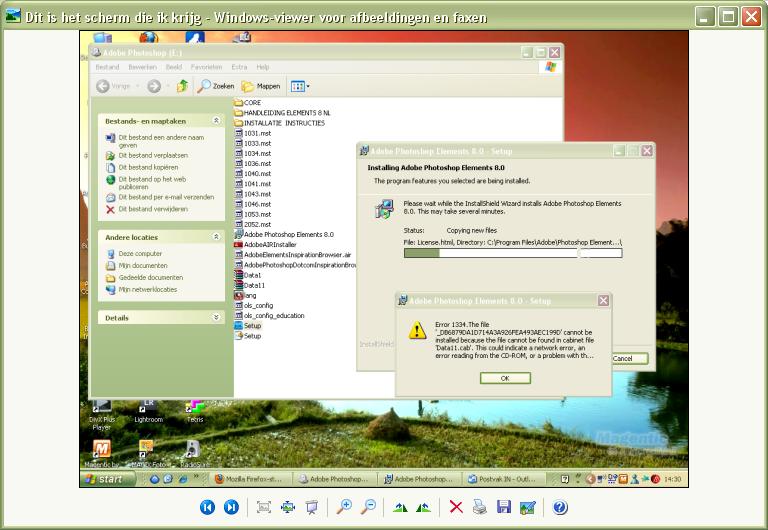Click OK in the Error 1334 dialog

tap(505, 378)
